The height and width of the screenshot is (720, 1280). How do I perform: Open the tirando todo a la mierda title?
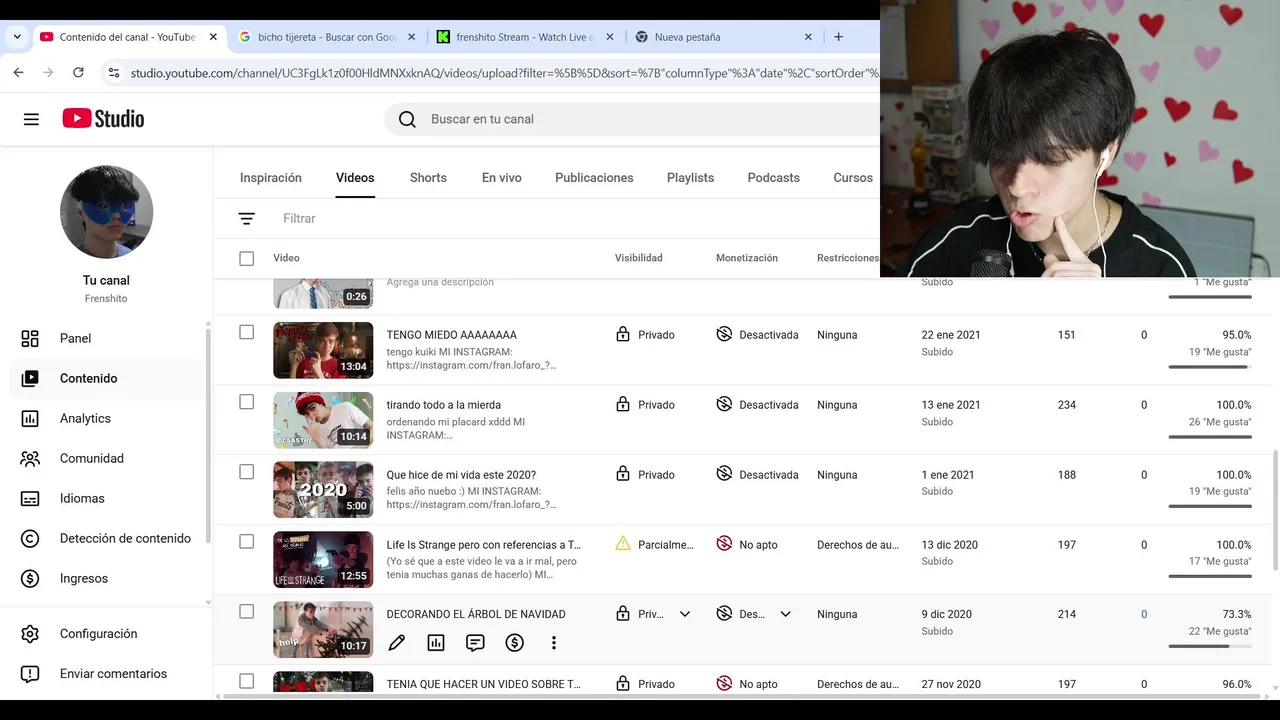(444, 405)
